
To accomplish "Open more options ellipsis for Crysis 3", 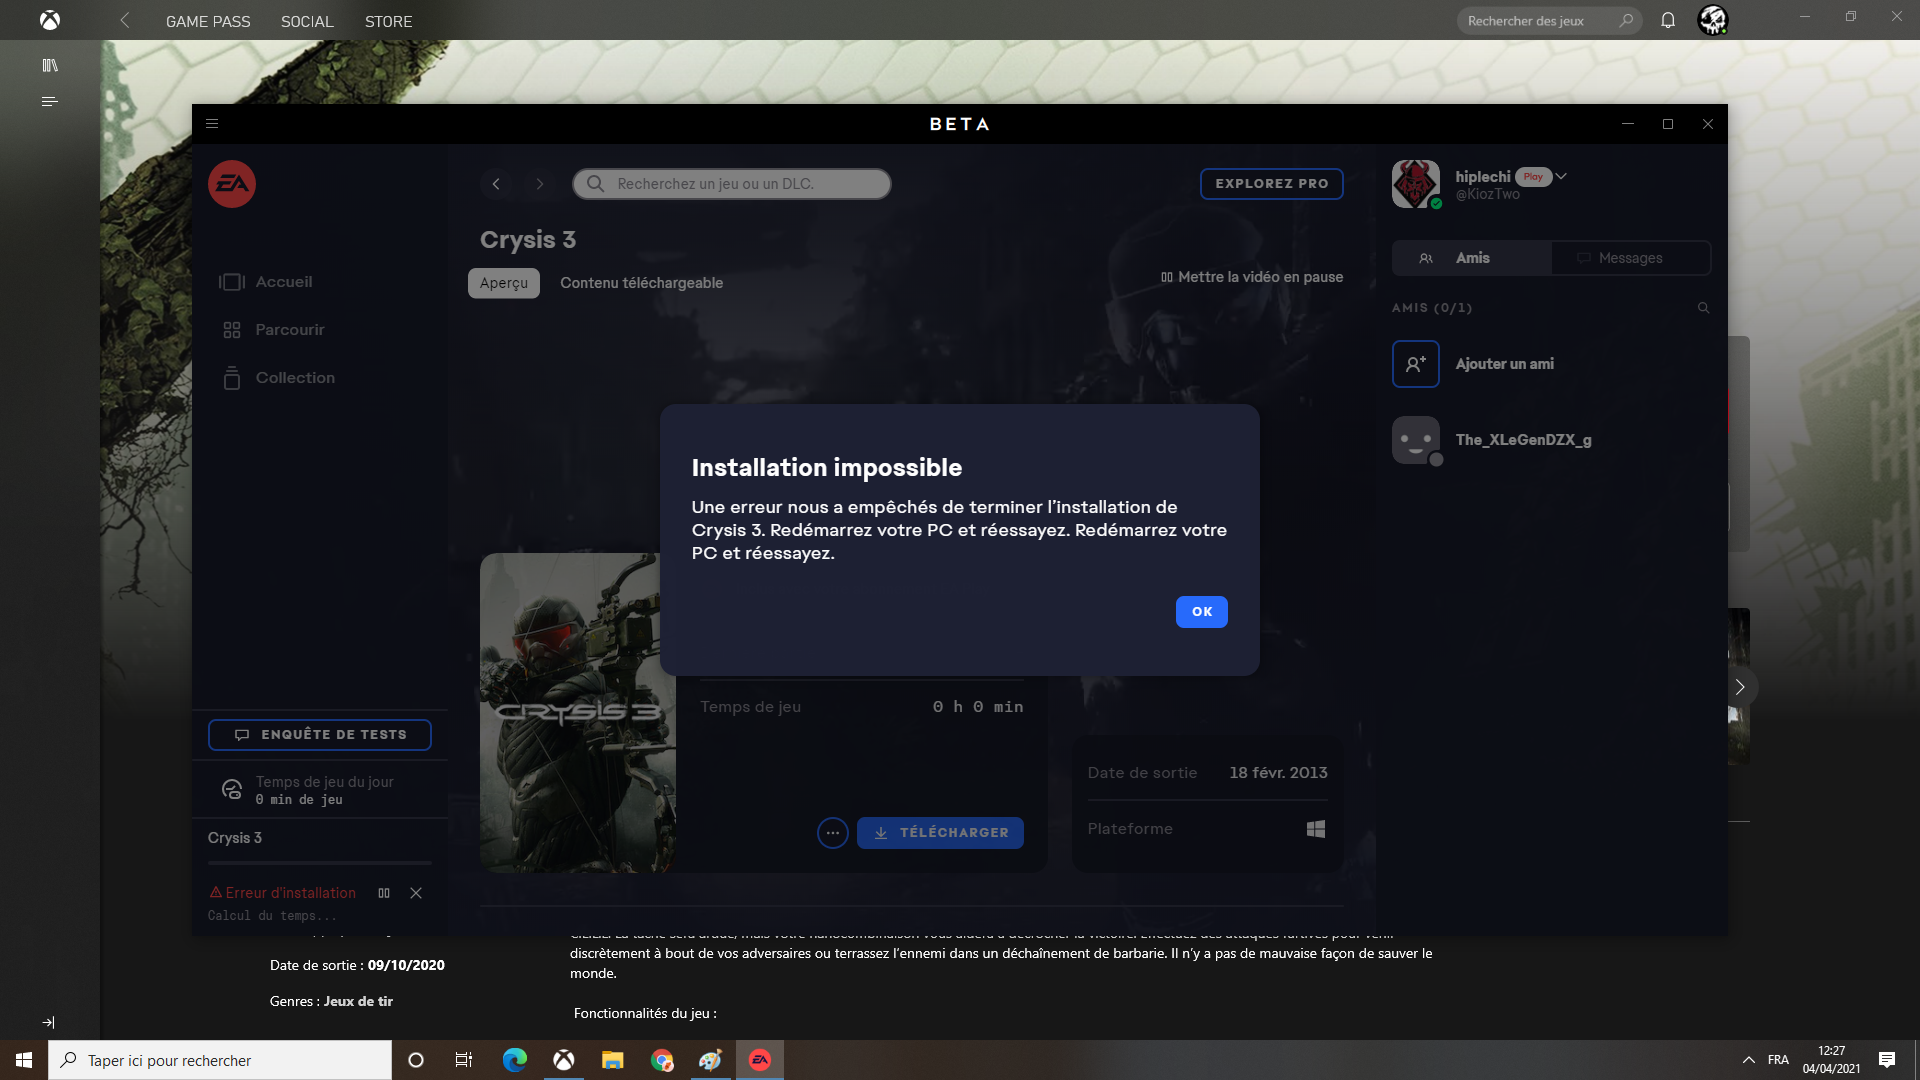I will (832, 833).
